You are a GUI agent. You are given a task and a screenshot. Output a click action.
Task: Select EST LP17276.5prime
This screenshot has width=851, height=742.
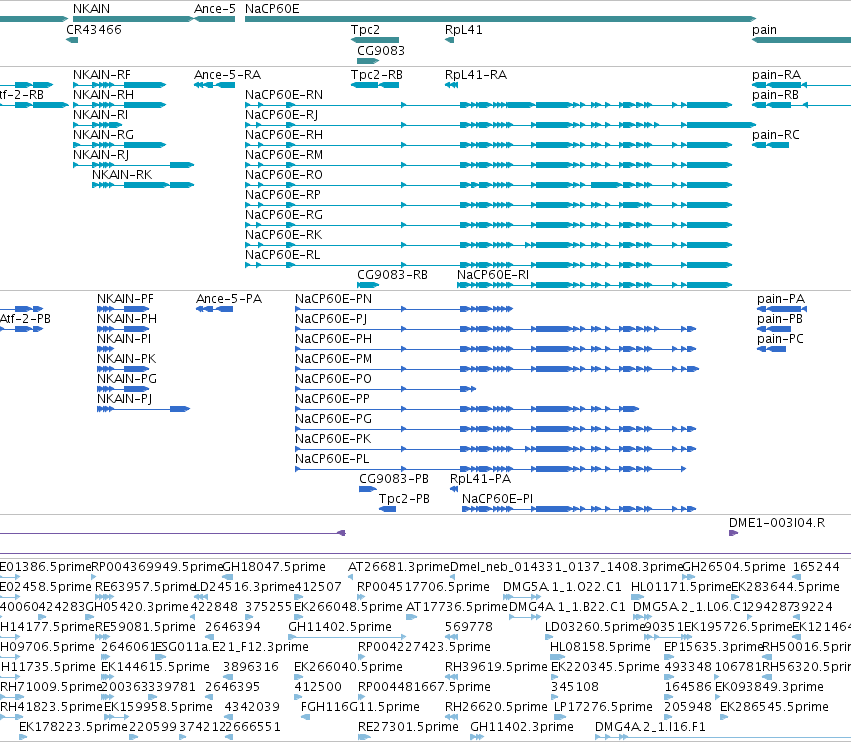[x=603, y=707]
